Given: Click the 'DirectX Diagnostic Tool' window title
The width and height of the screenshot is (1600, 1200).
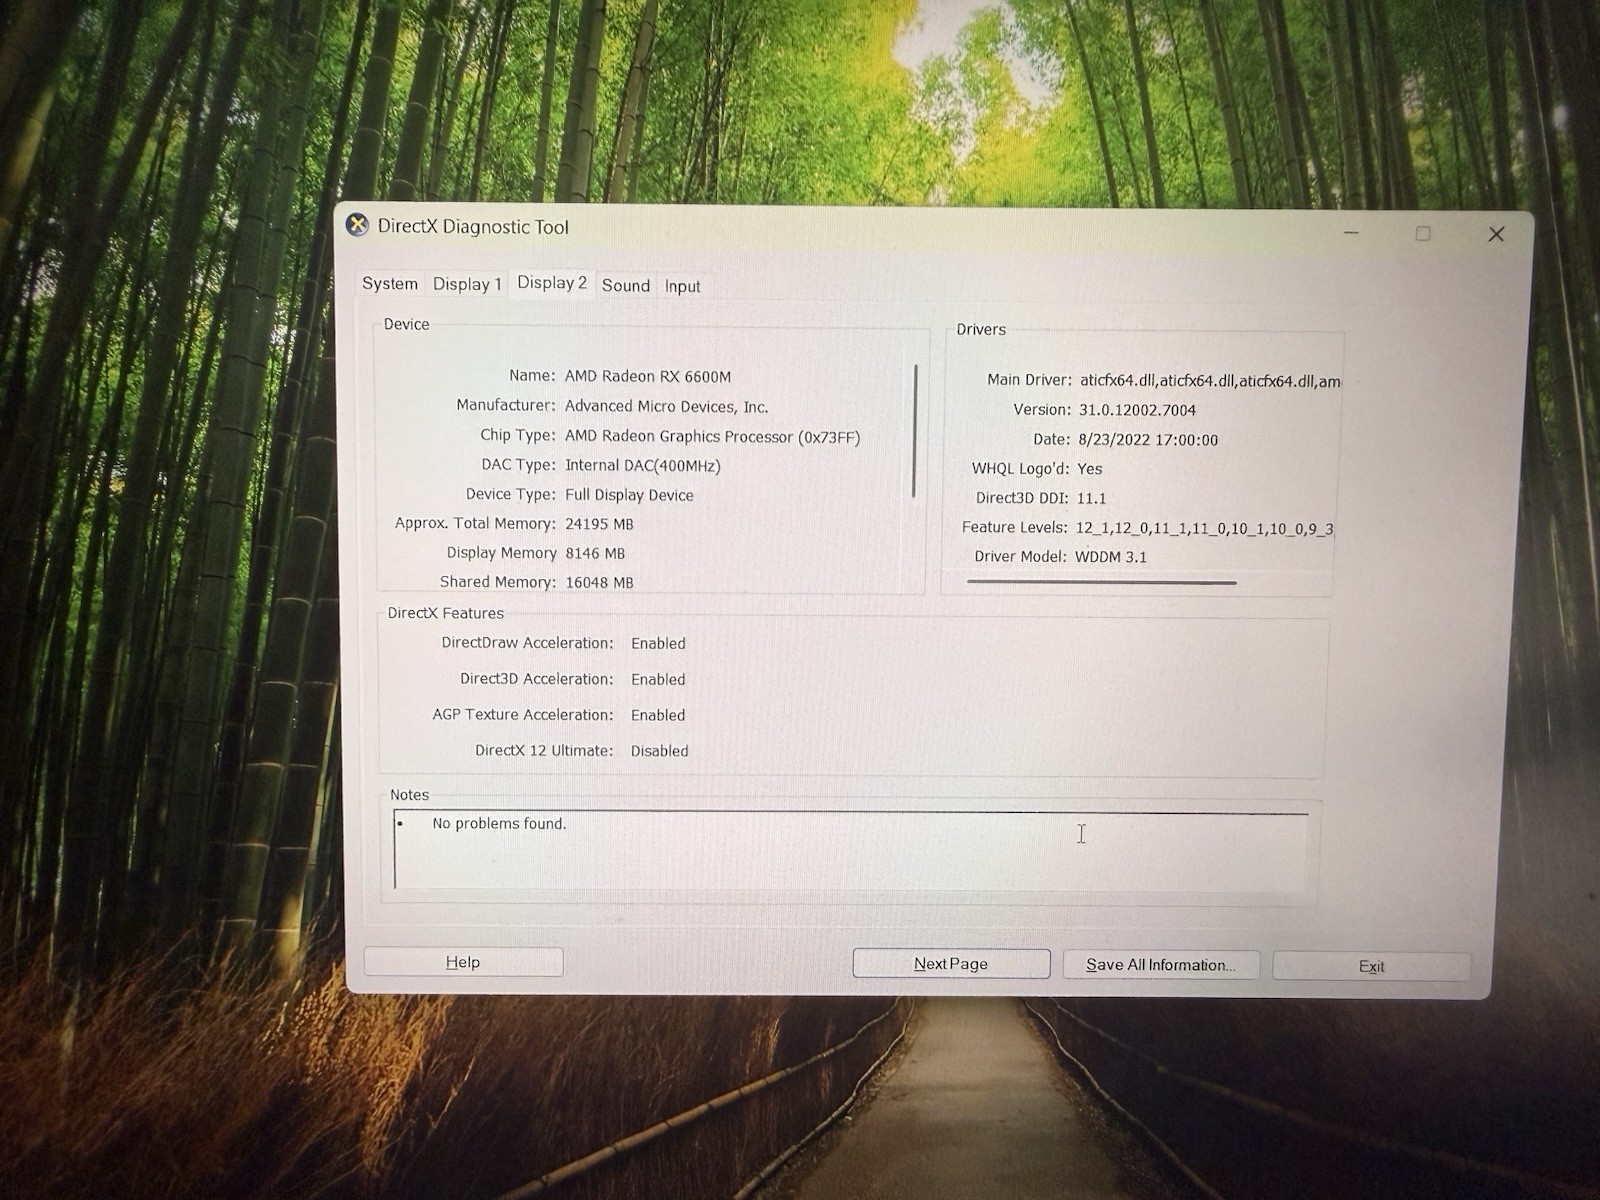Looking at the screenshot, I should 473,227.
